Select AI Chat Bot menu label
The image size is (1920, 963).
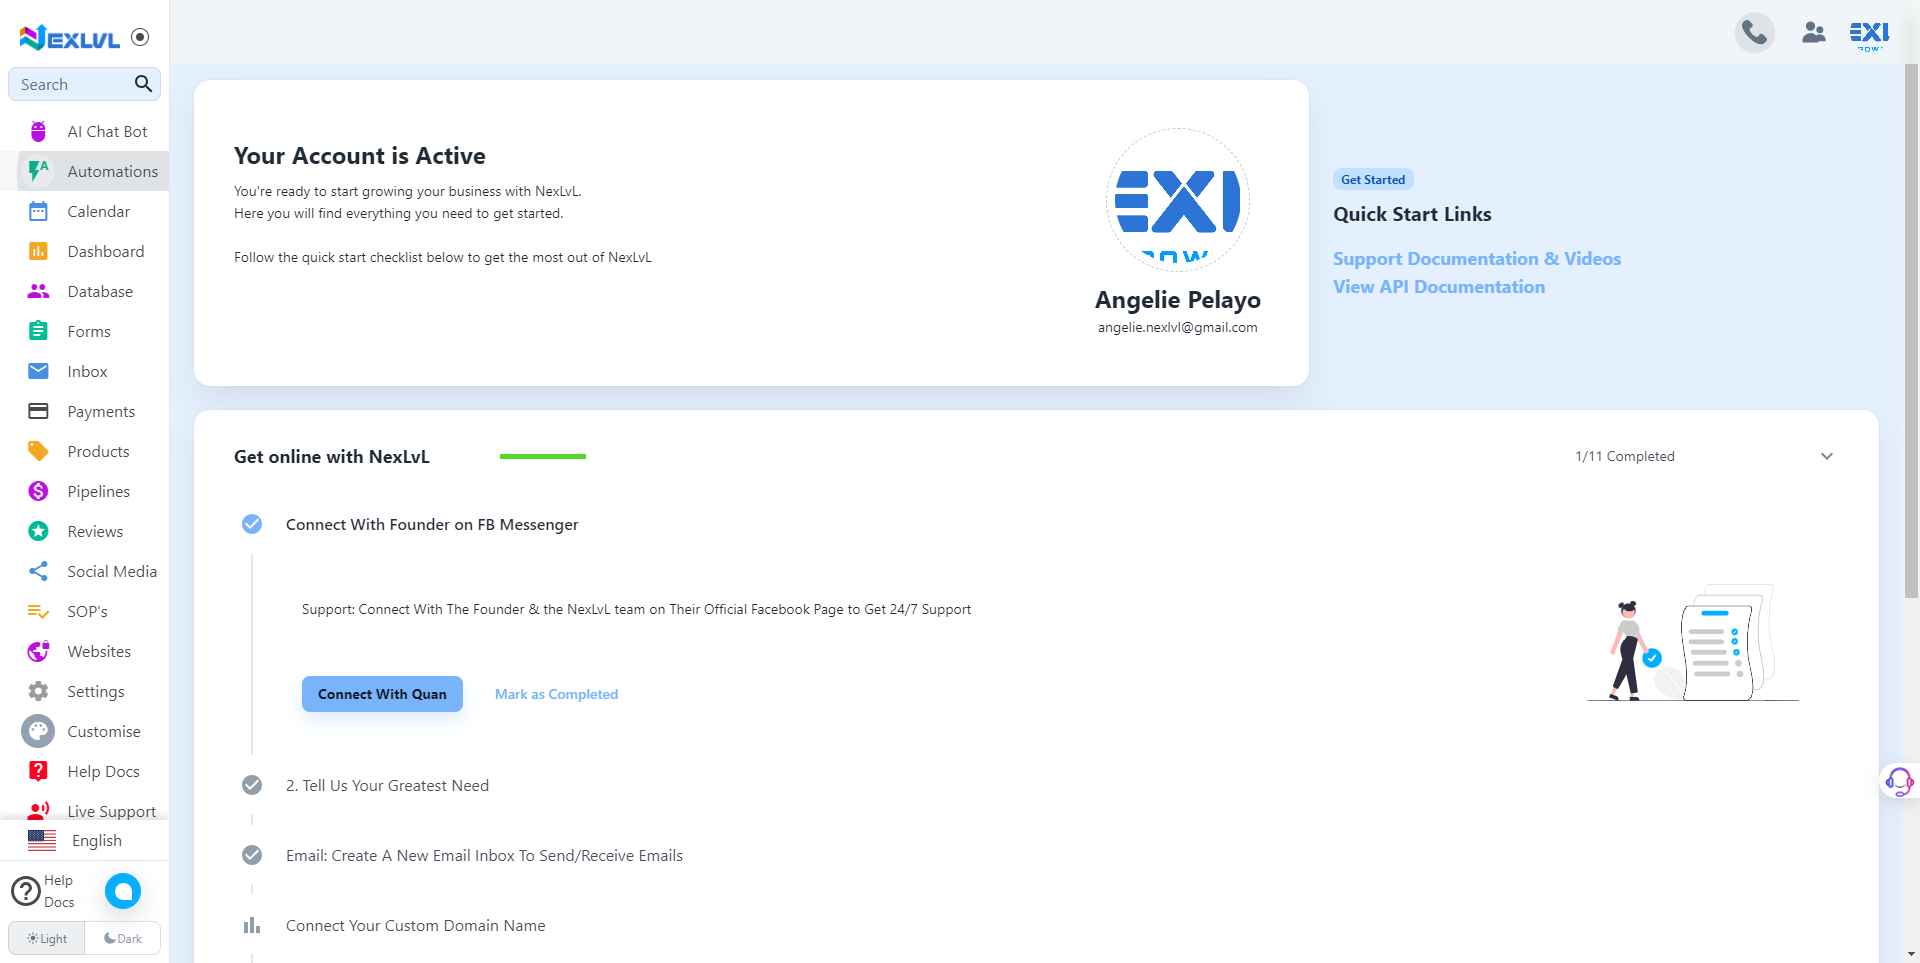click(x=107, y=131)
